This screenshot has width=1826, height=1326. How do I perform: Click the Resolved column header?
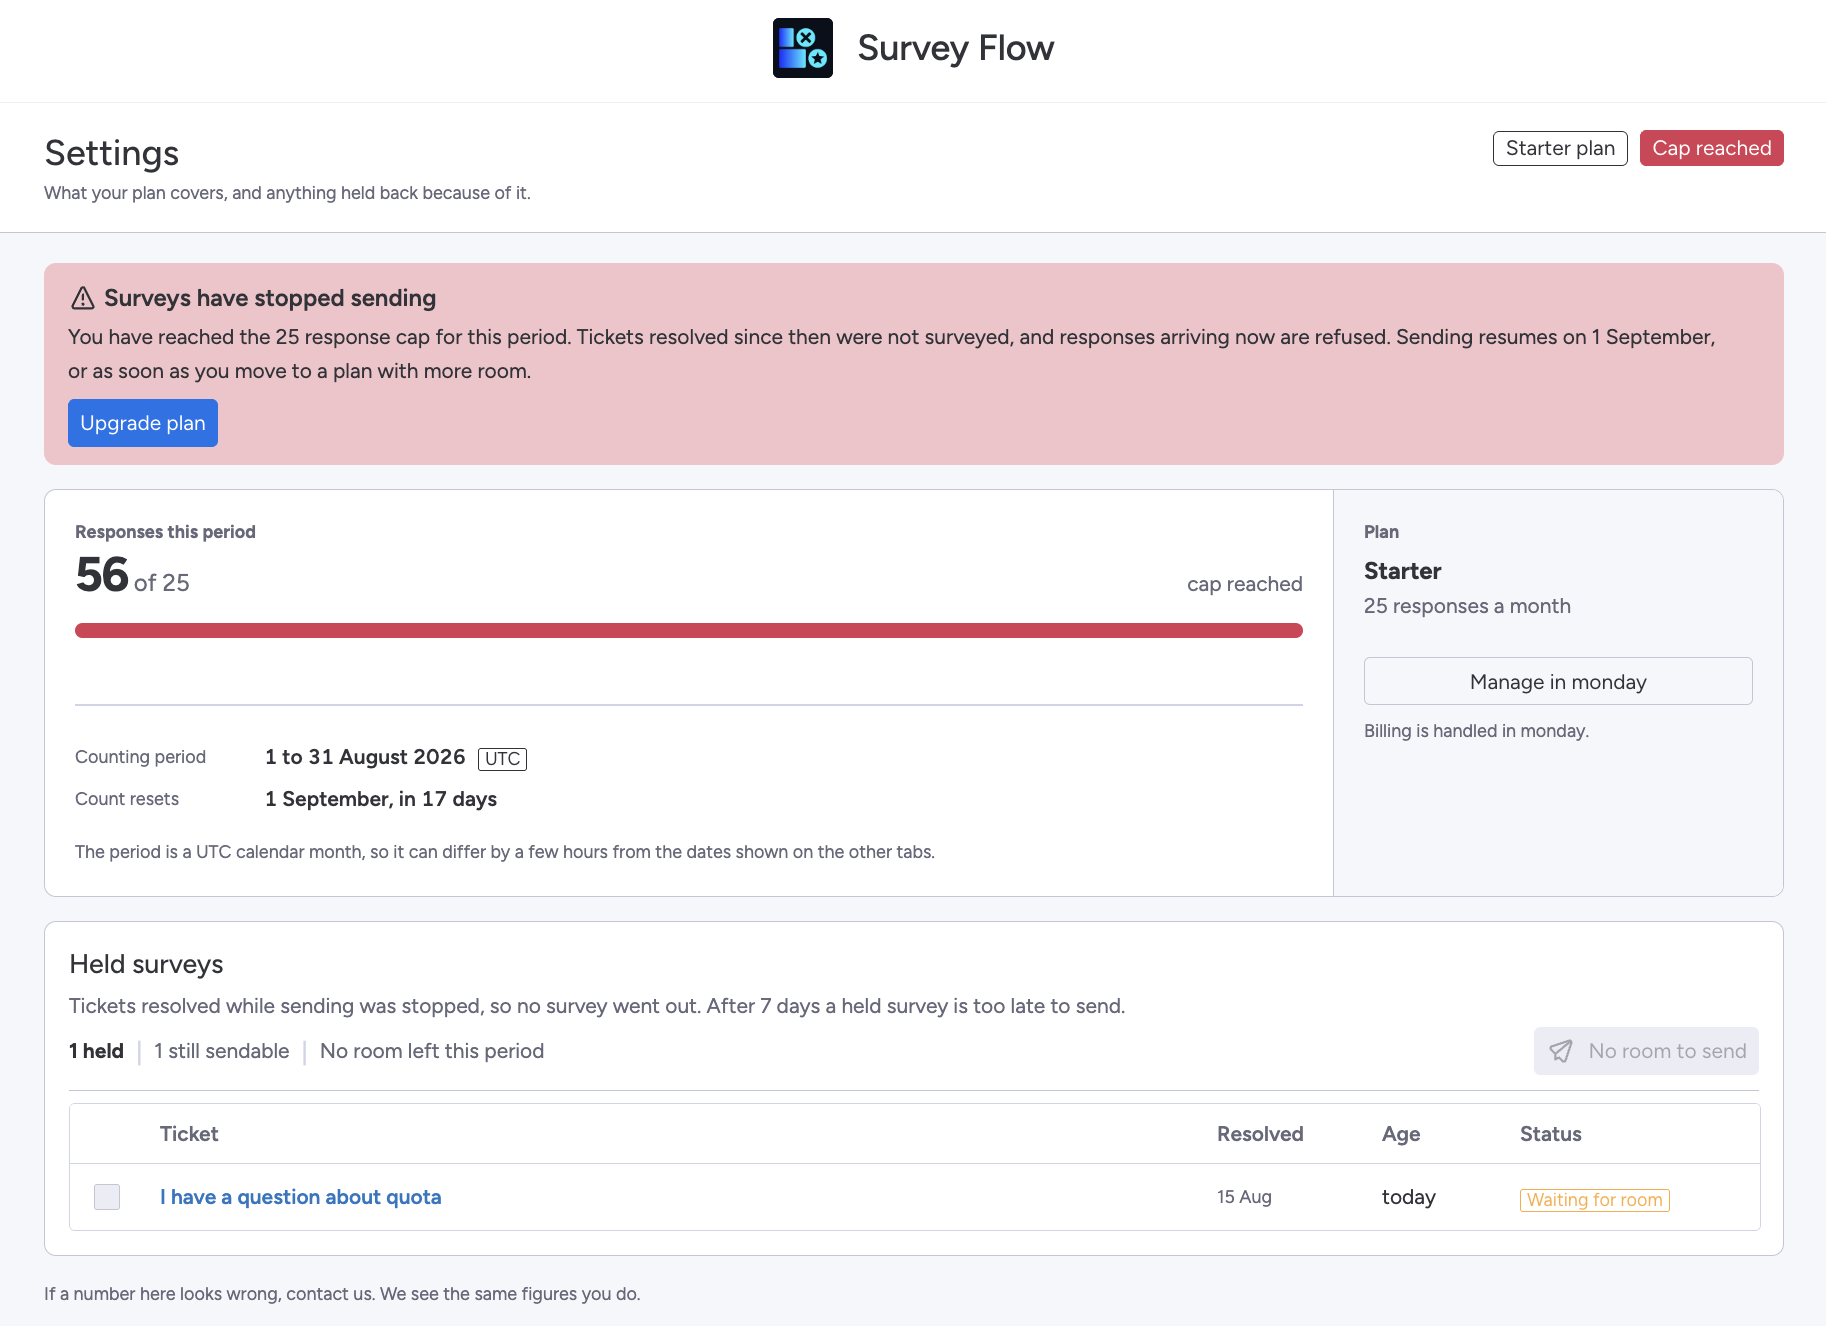(1260, 1134)
